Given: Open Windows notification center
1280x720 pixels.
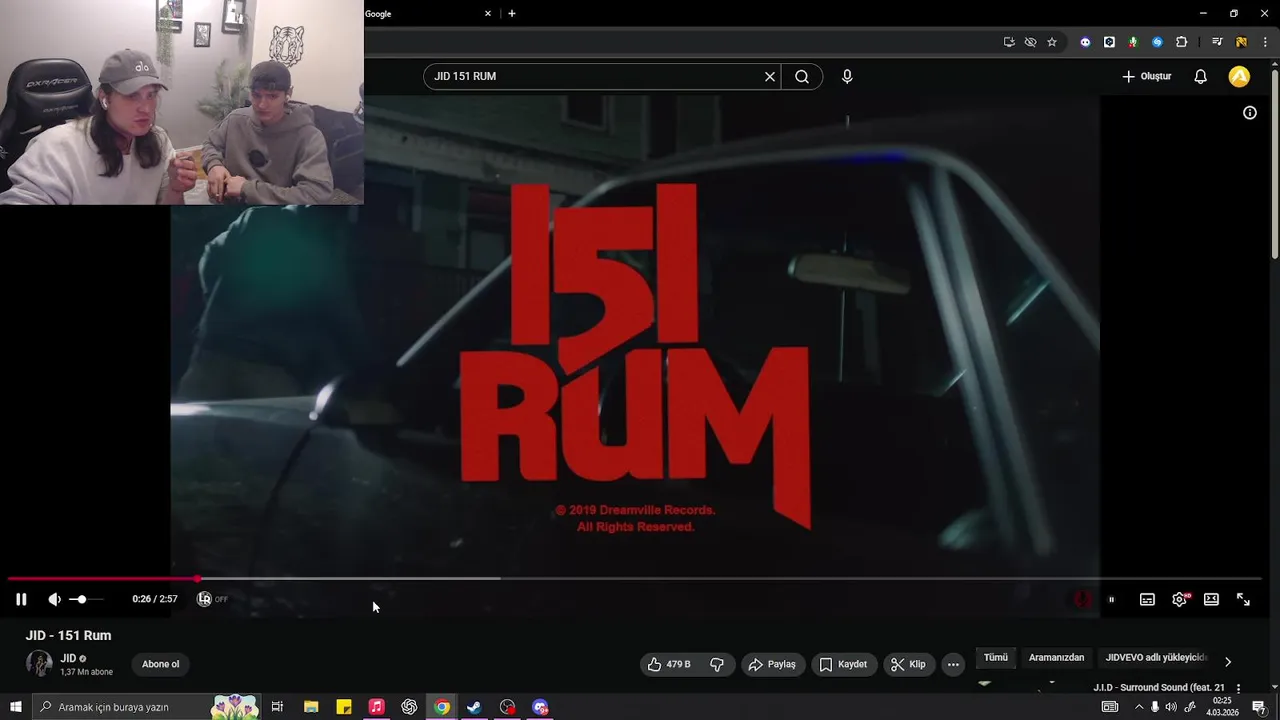Looking at the screenshot, I should tap(1259, 707).
